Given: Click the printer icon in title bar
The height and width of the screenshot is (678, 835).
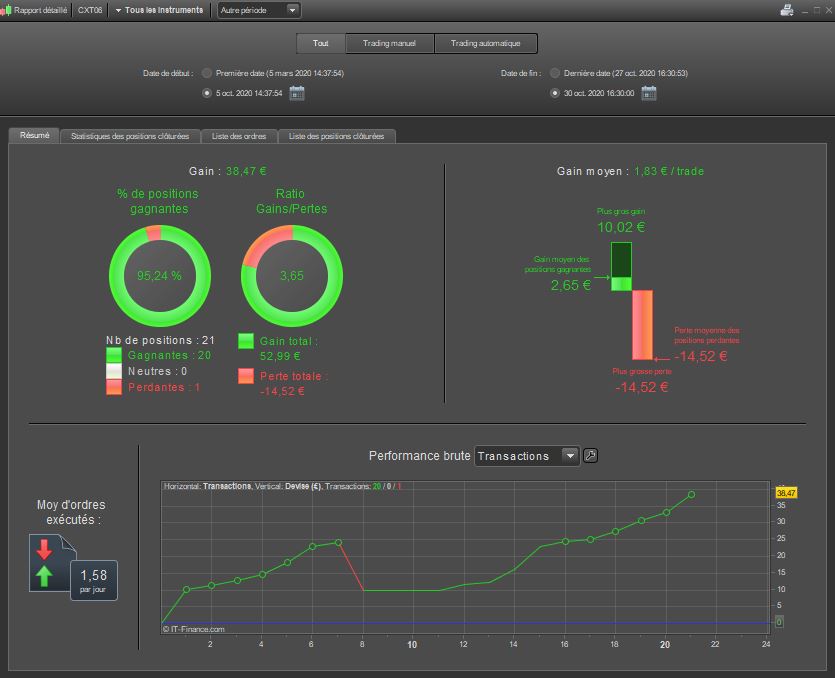Looking at the screenshot, I should click(787, 10).
